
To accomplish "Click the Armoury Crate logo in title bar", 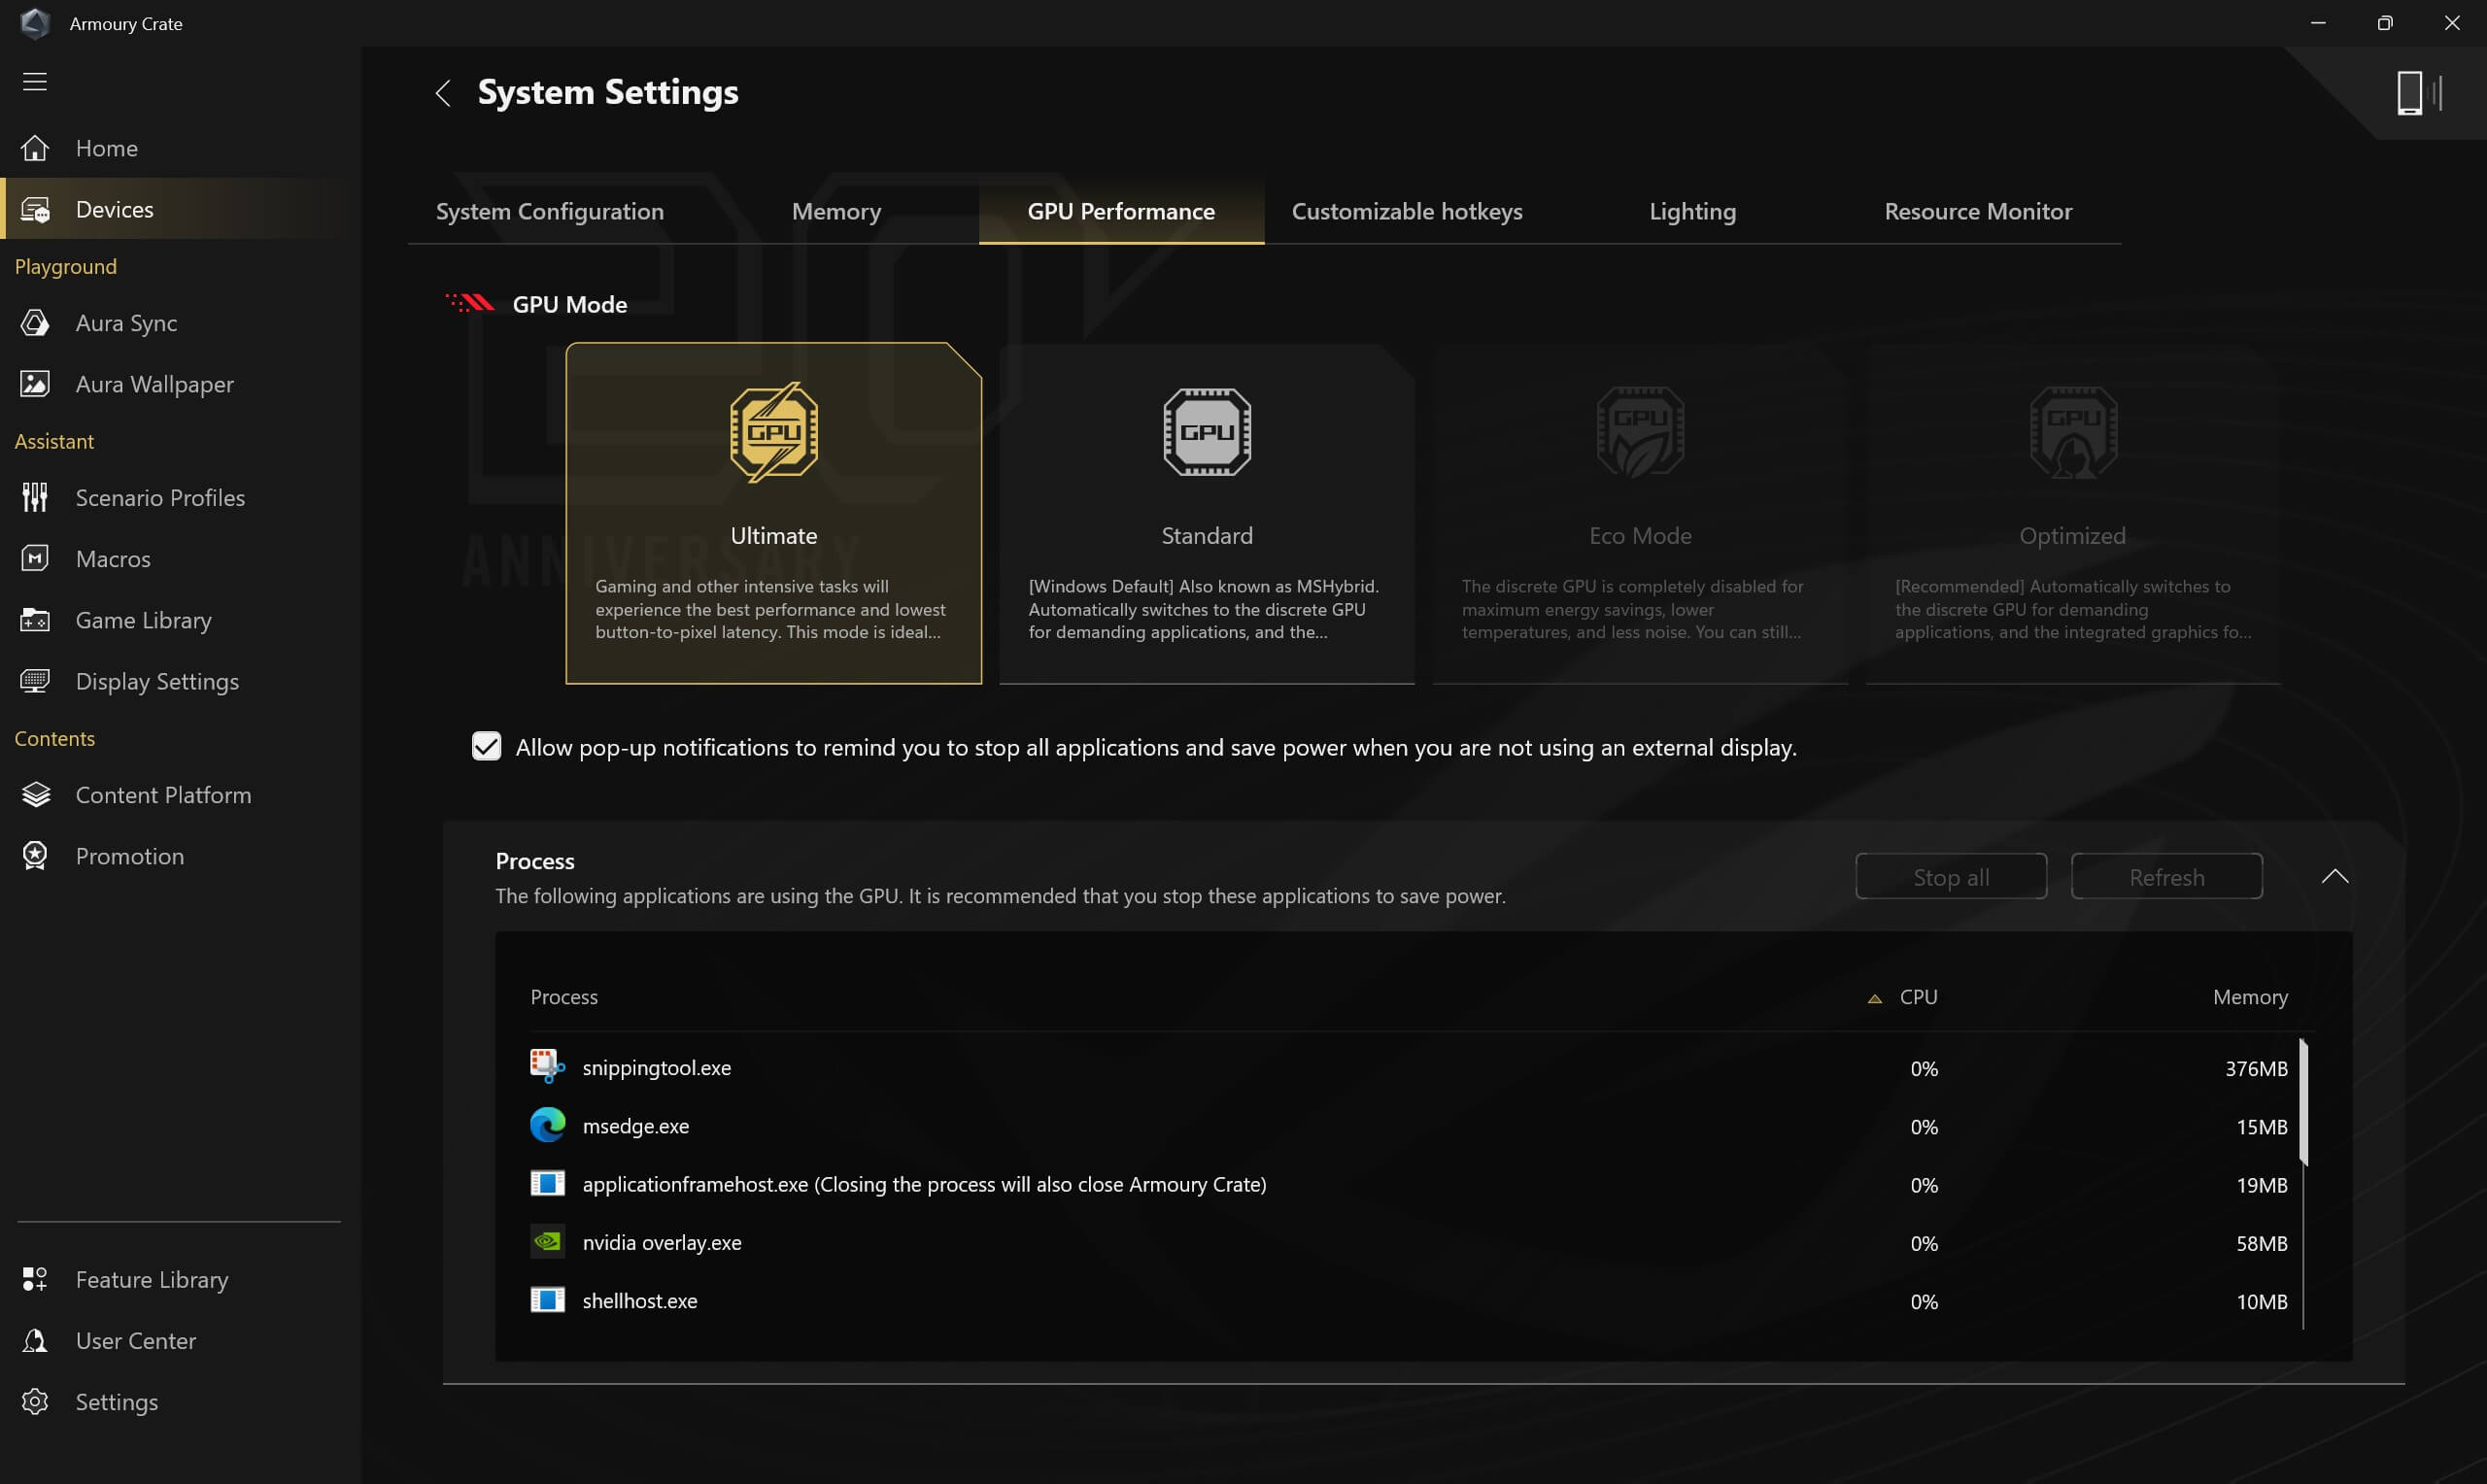I will 35,23.
